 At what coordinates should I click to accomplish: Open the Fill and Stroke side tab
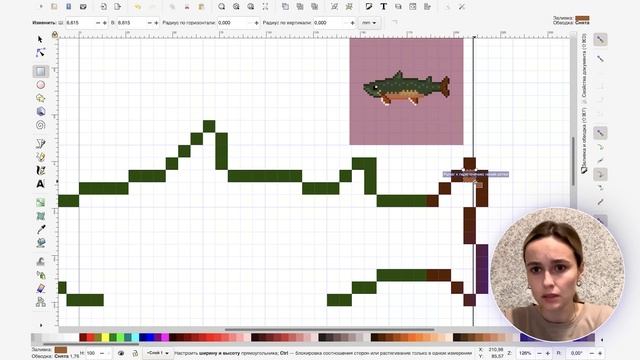point(584,141)
